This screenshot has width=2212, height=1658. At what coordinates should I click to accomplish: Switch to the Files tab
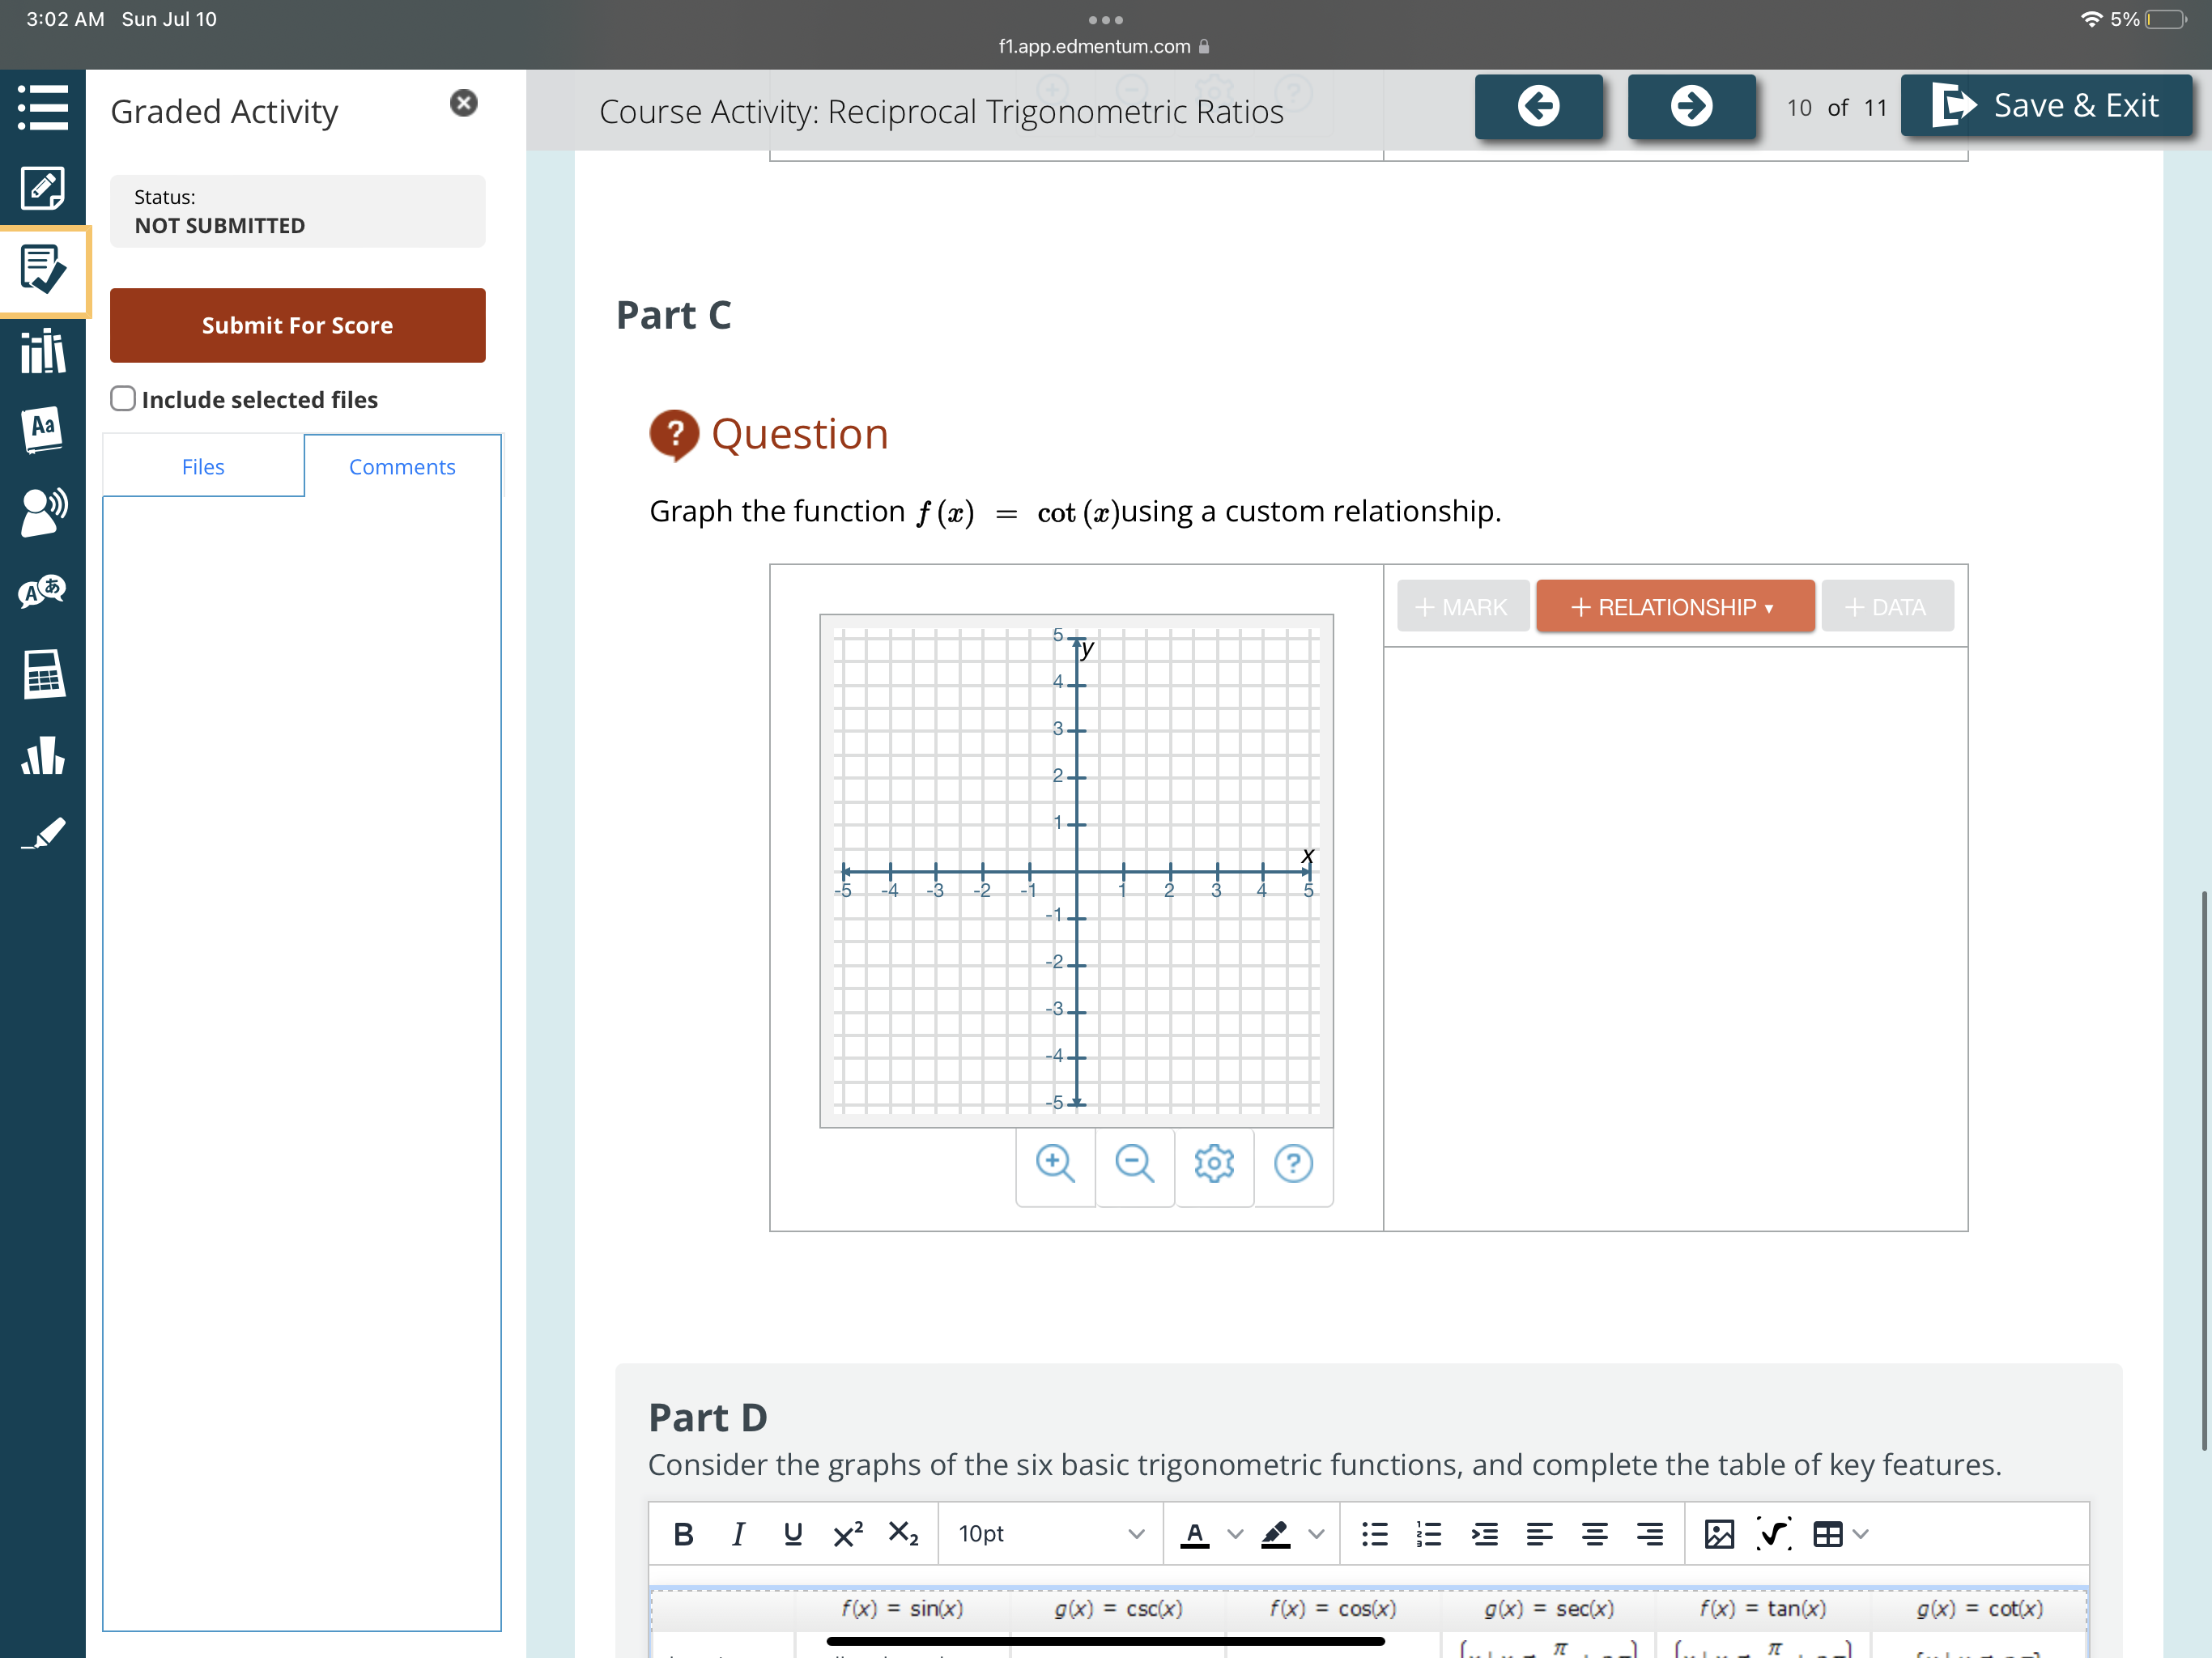click(x=203, y=467)
